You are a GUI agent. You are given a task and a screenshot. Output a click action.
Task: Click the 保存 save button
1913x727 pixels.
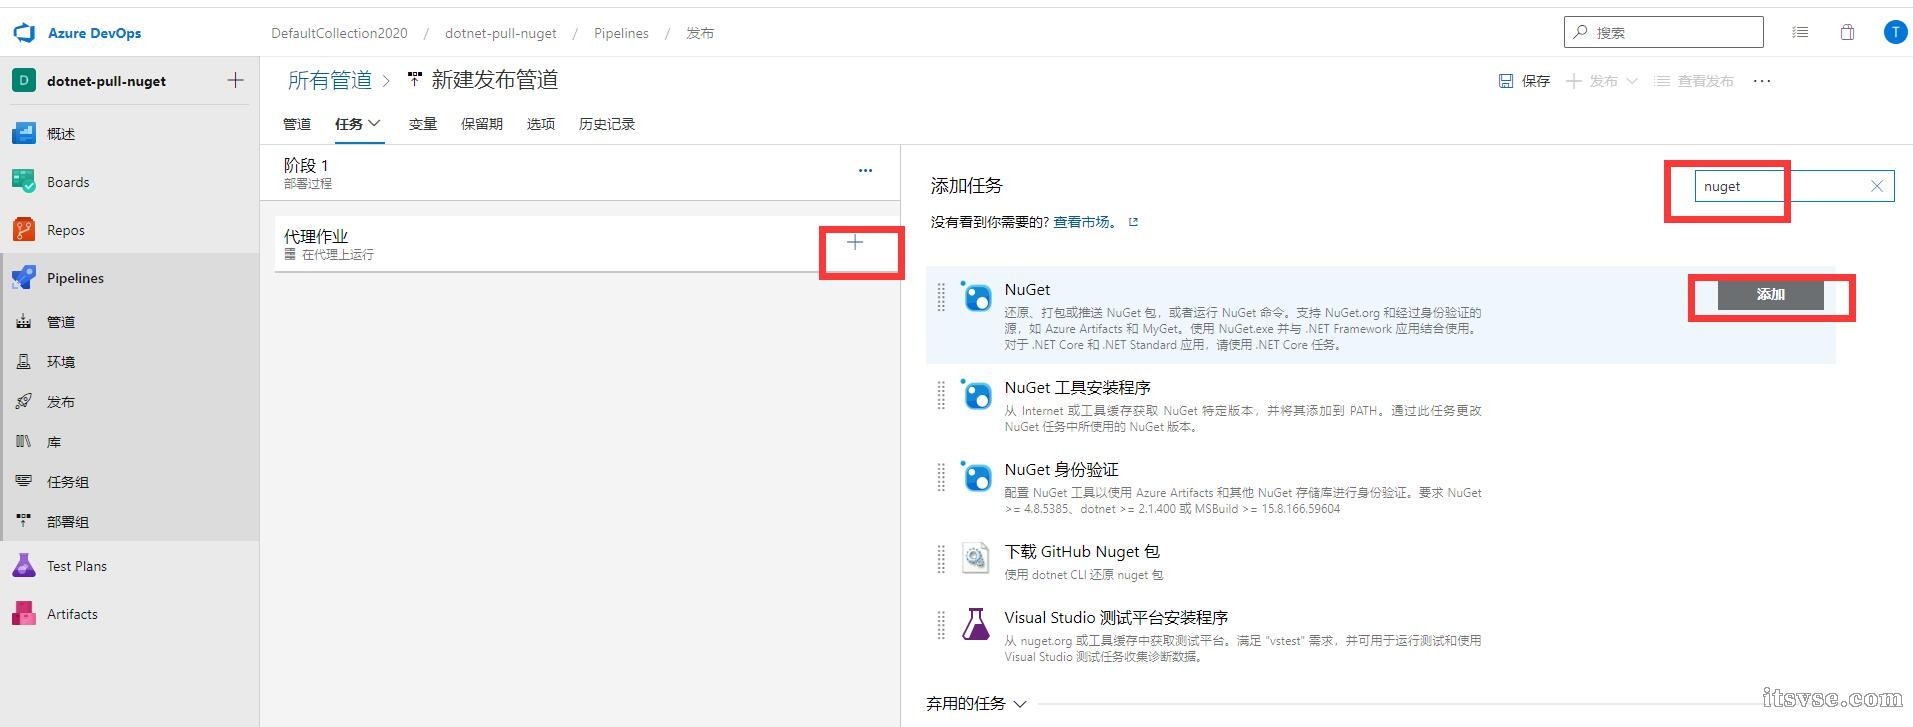(1524, 81)
